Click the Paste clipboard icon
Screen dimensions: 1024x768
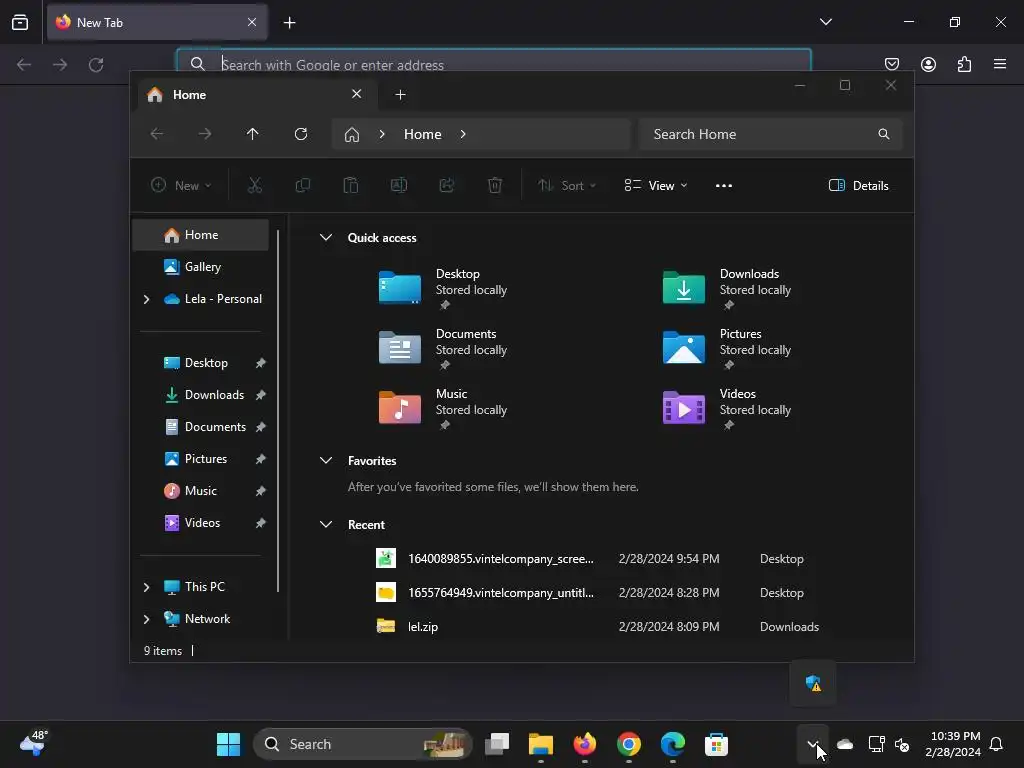pyautogui.click(x=351, y=185)
